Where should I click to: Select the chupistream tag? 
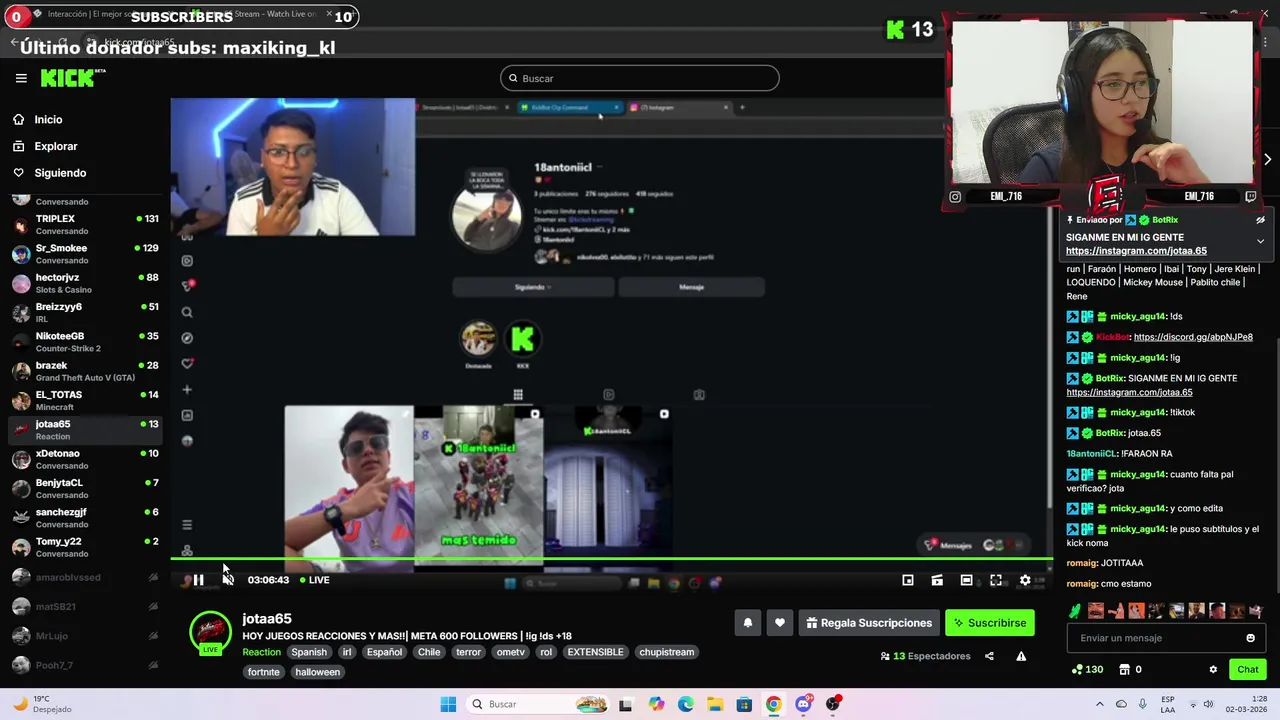tap(667, 652)
